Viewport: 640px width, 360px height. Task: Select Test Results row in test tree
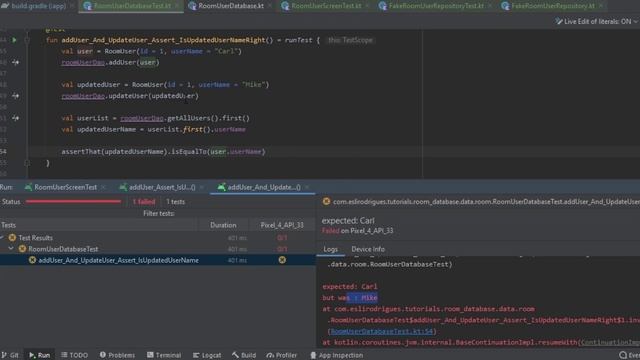tap(158, 238)
